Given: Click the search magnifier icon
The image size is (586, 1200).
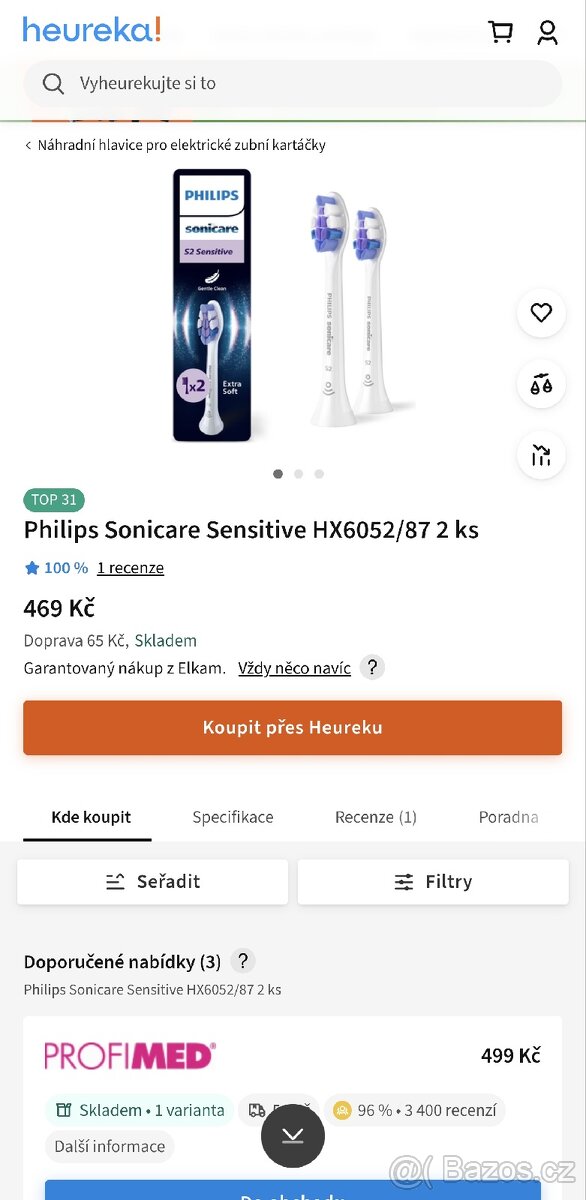Looking at the screenshot, I should (53, 83).
